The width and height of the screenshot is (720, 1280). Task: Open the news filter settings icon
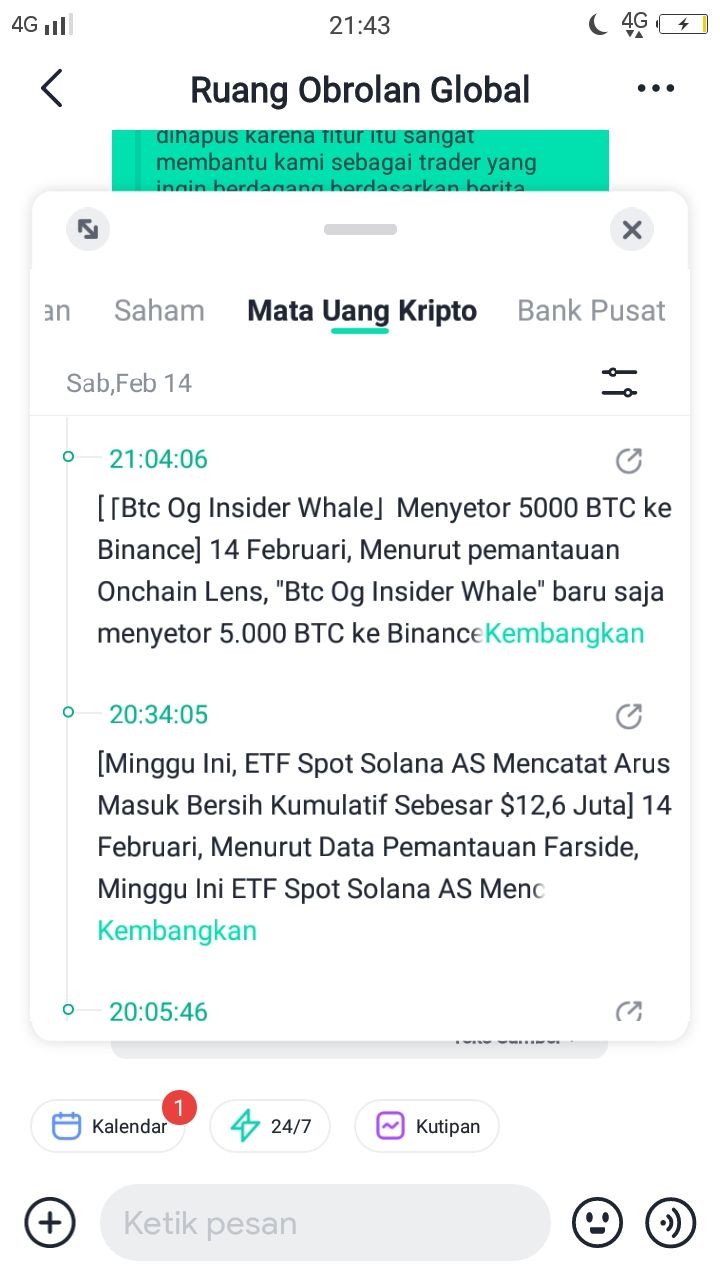pos(619,382)
